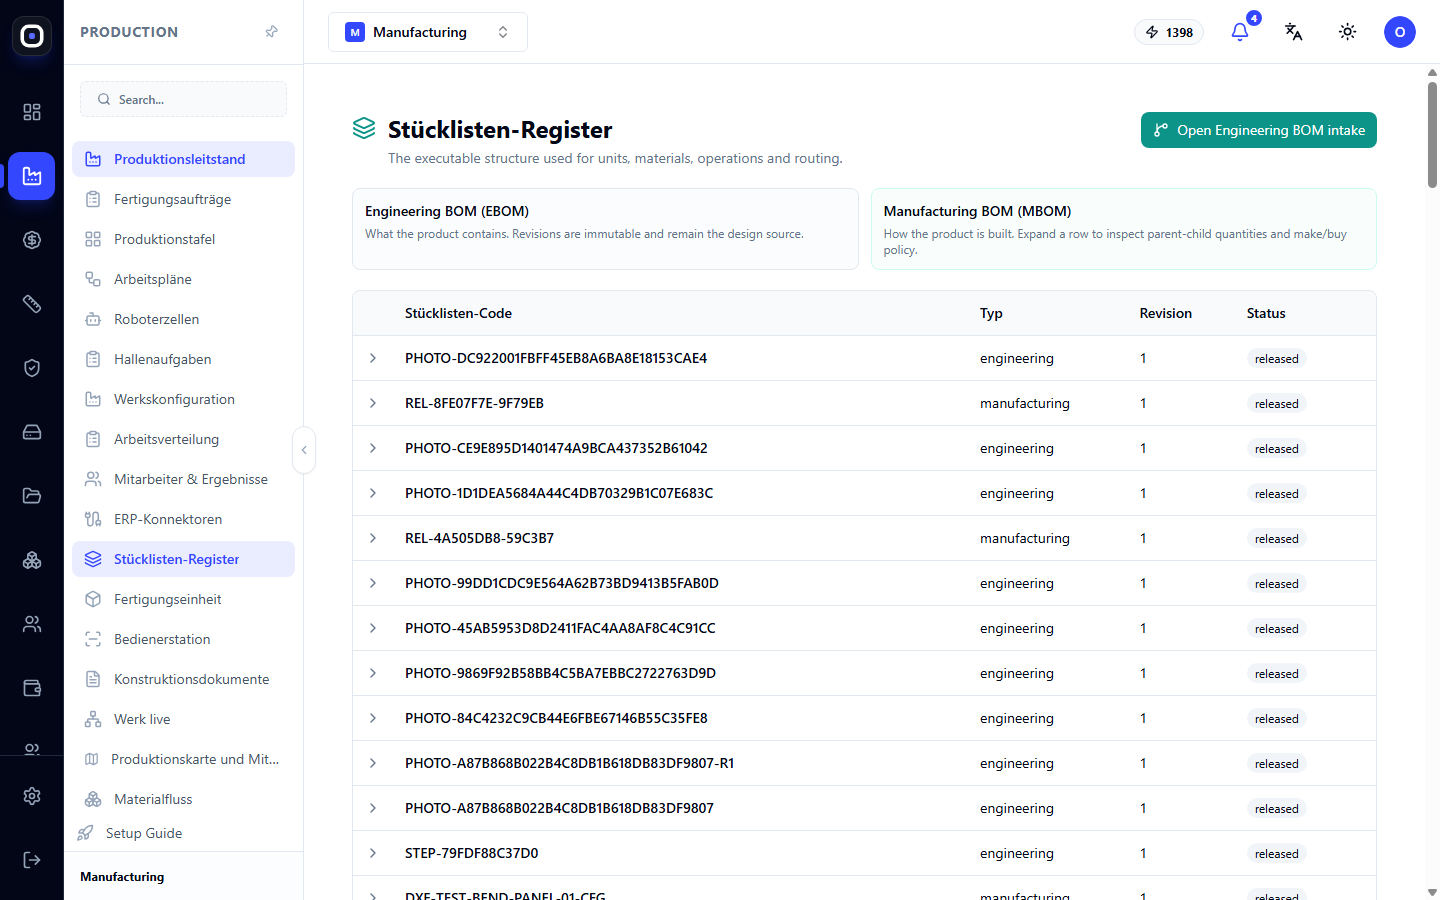Image resolution: width=1440 pixels, height=900 pixels.
Task: Click the logout icon in left rail
Action: 32,860
